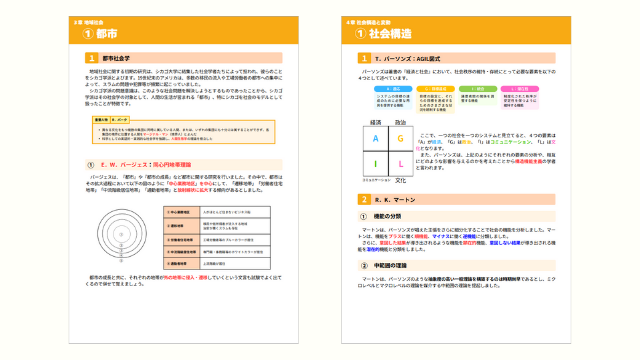Click the T. パーソンズ AGIL section heading
The width and height of the screenshot is (640, 360).
coord(456,58)
